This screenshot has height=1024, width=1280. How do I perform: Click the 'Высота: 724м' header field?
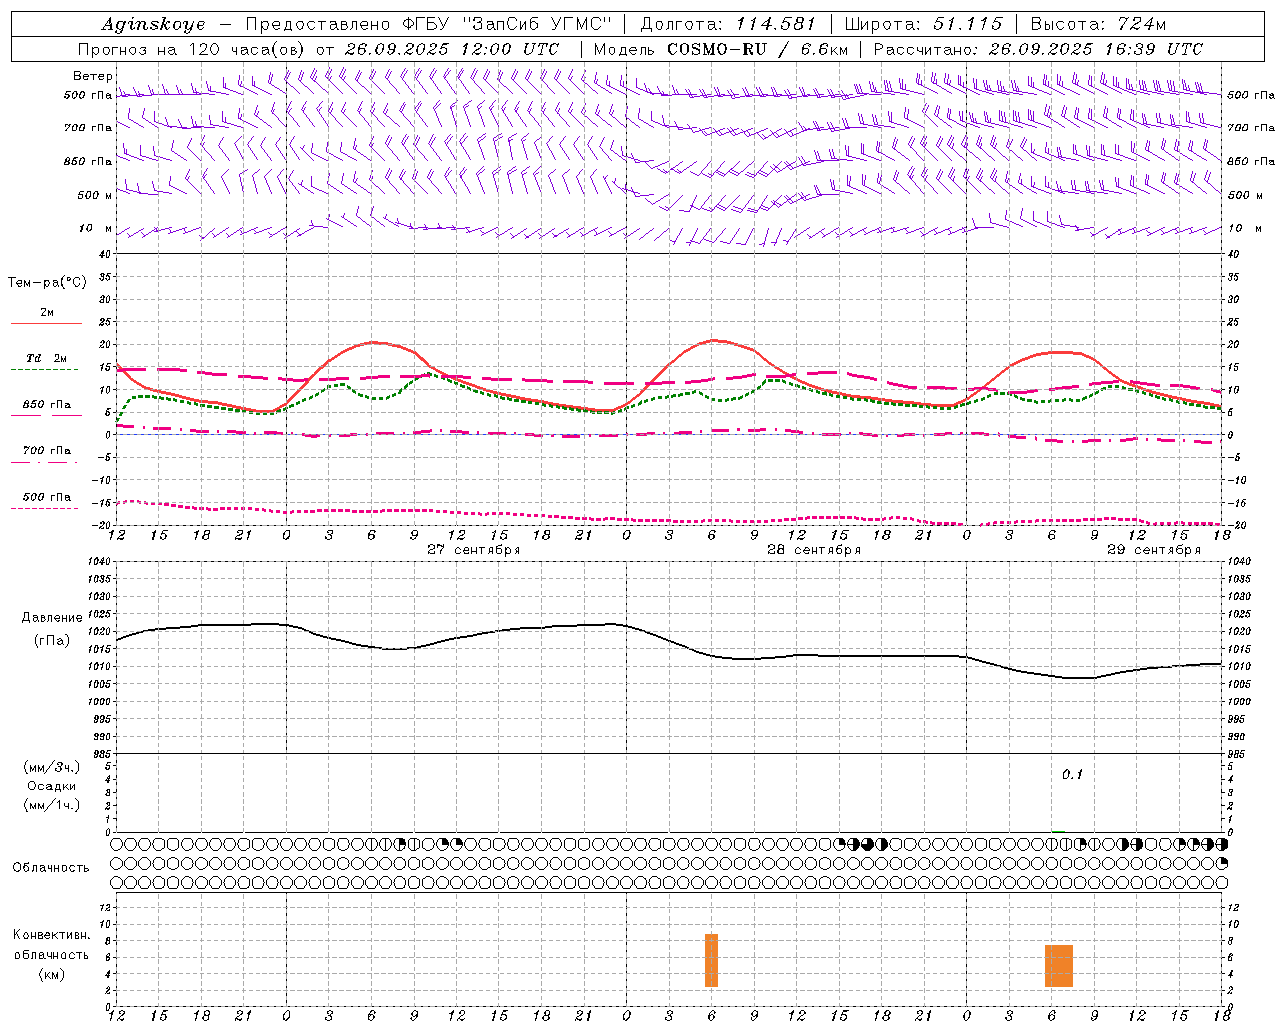click(x=1098, y=25)
